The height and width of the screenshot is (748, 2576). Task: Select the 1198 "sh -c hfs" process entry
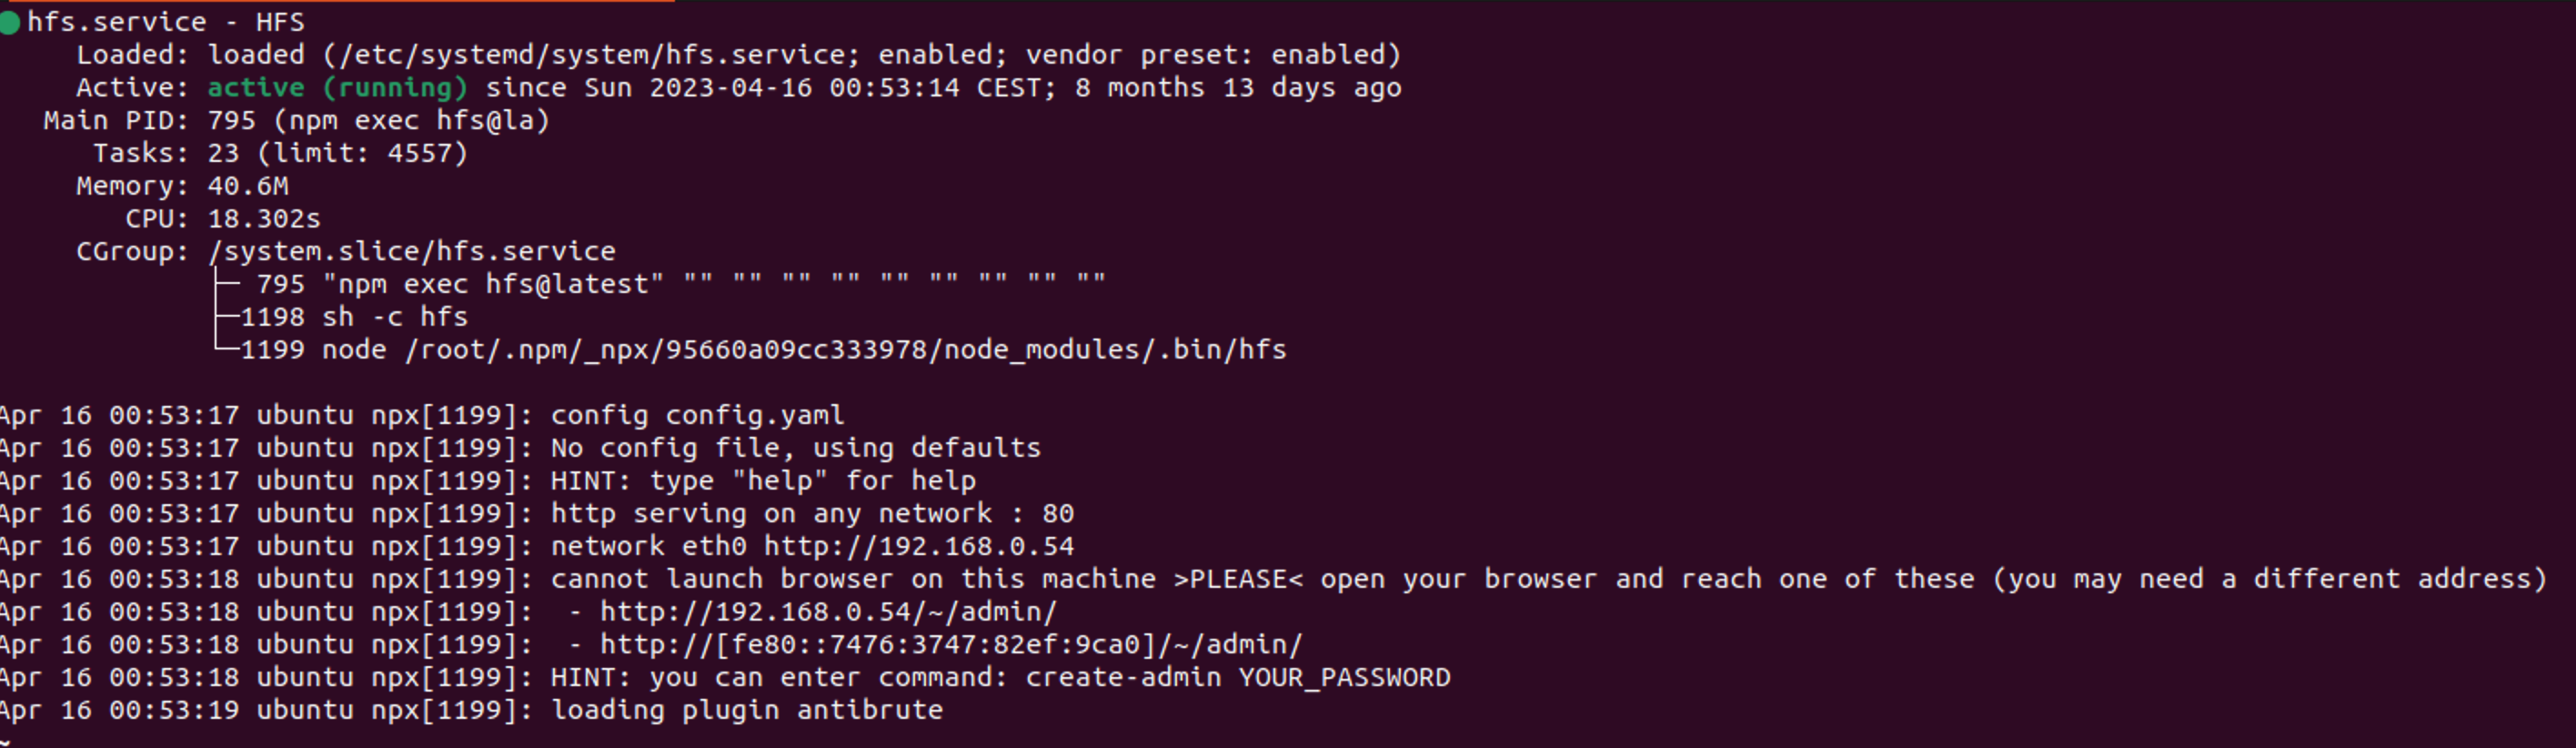(354, 318)
